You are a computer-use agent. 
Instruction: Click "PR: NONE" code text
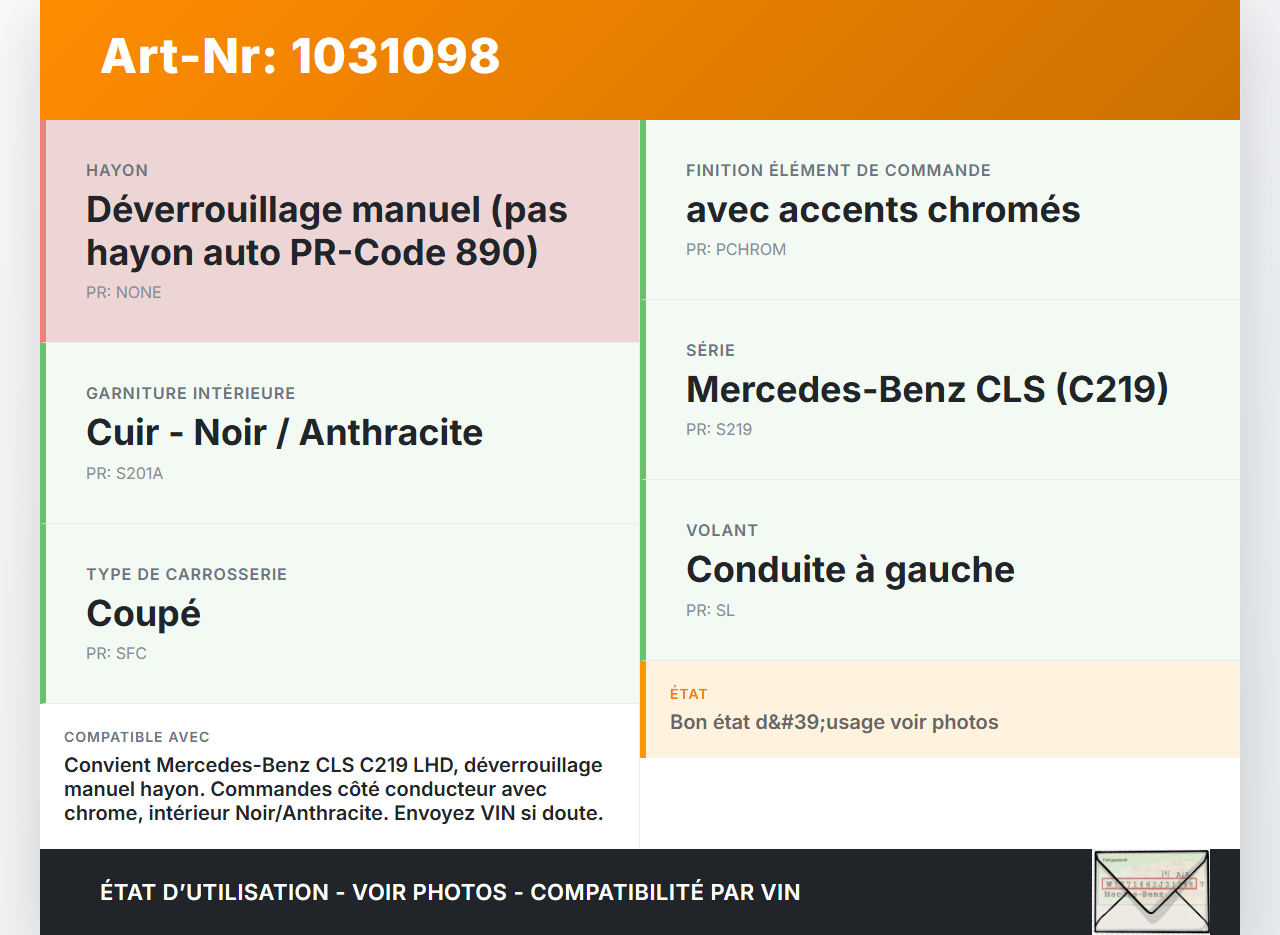click(x=124, y=292)
